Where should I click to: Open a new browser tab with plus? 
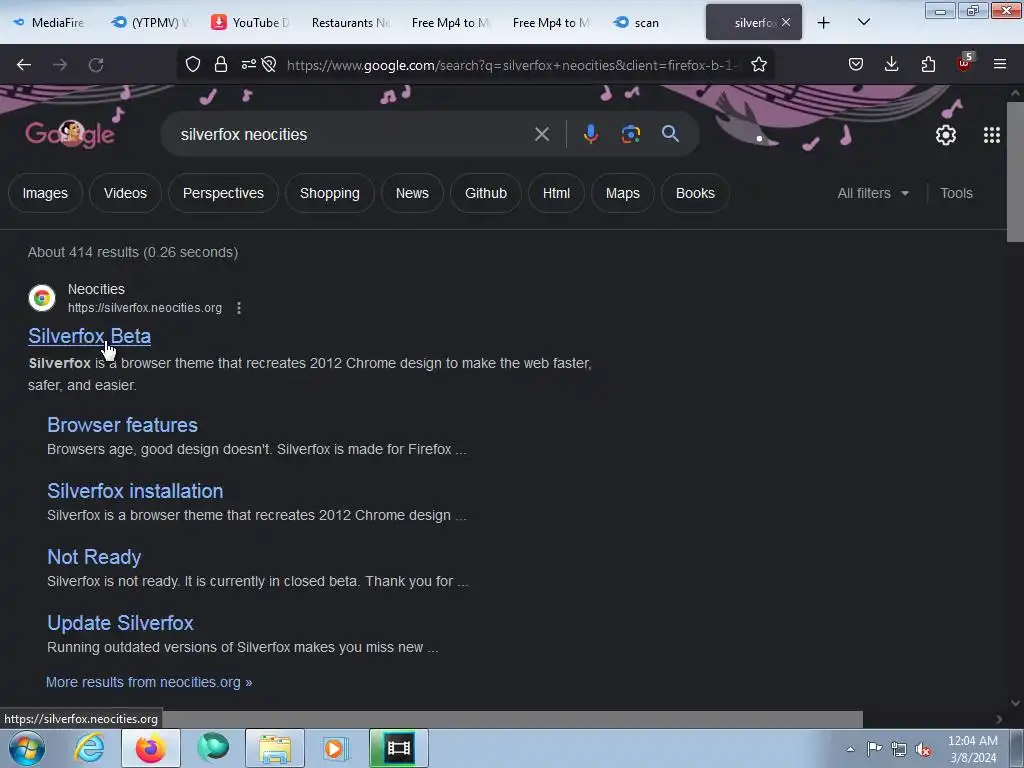[x=824, y=22]
